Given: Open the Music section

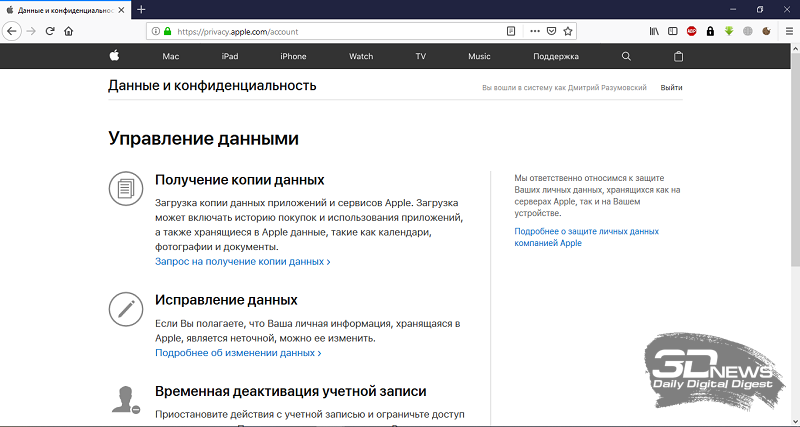Looking at the screenshot, I should 479,56.
